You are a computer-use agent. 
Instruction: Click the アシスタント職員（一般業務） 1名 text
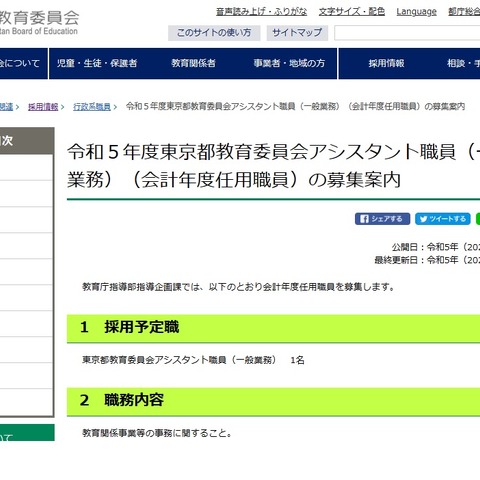193,360
